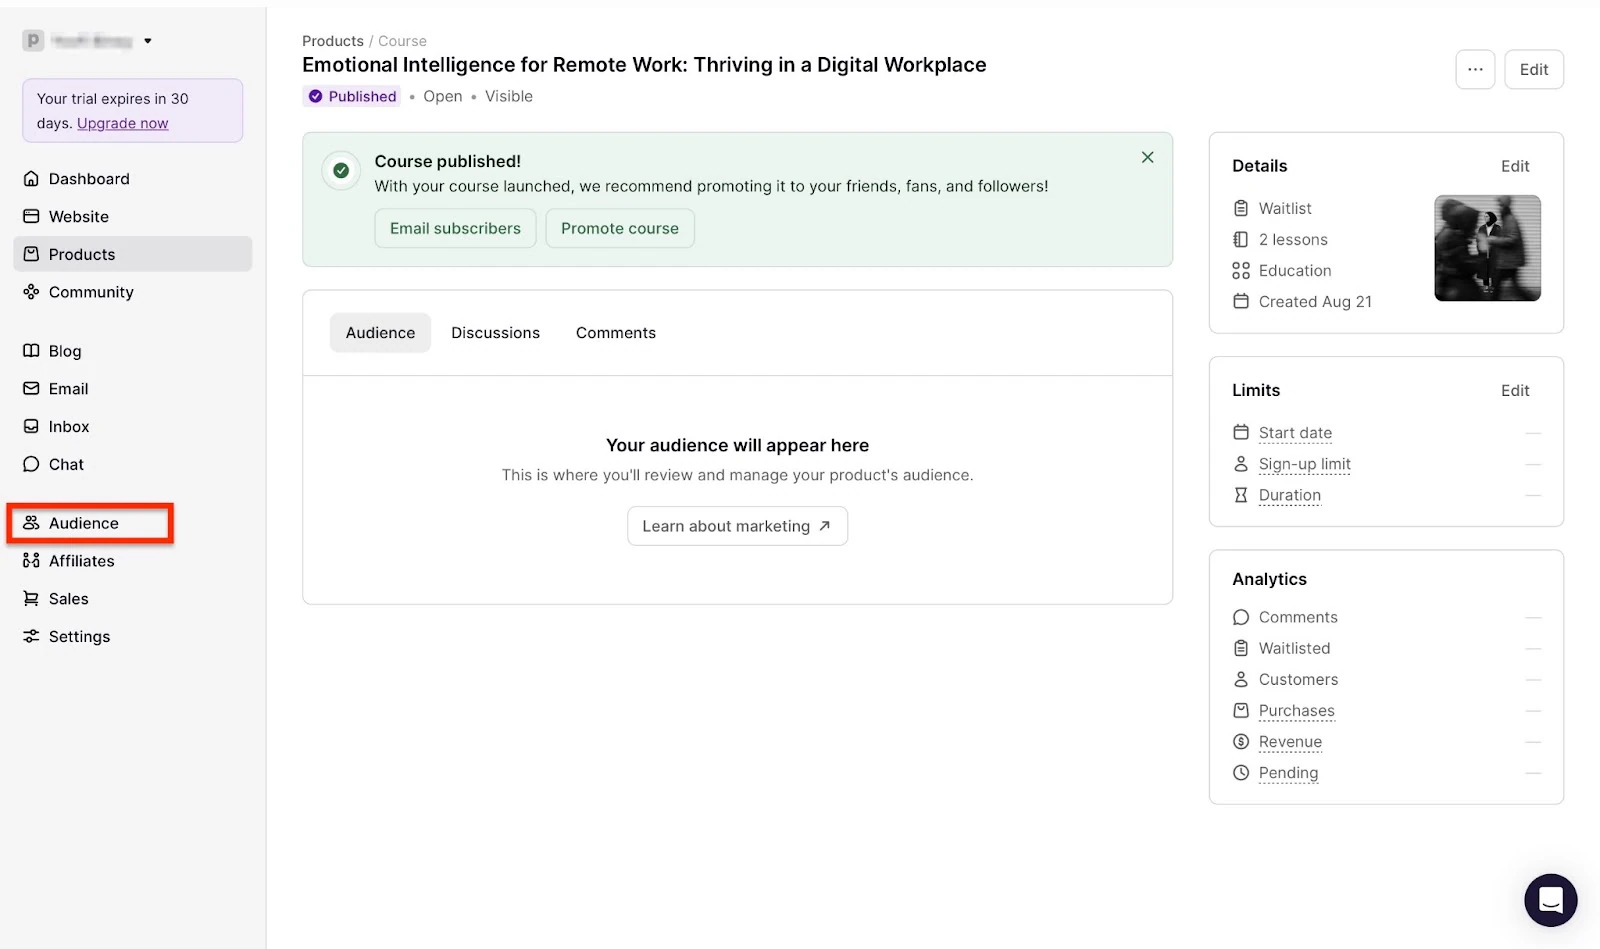Open the Settings sliders icon
1600x949 pixels.
[x=31, y=637]
